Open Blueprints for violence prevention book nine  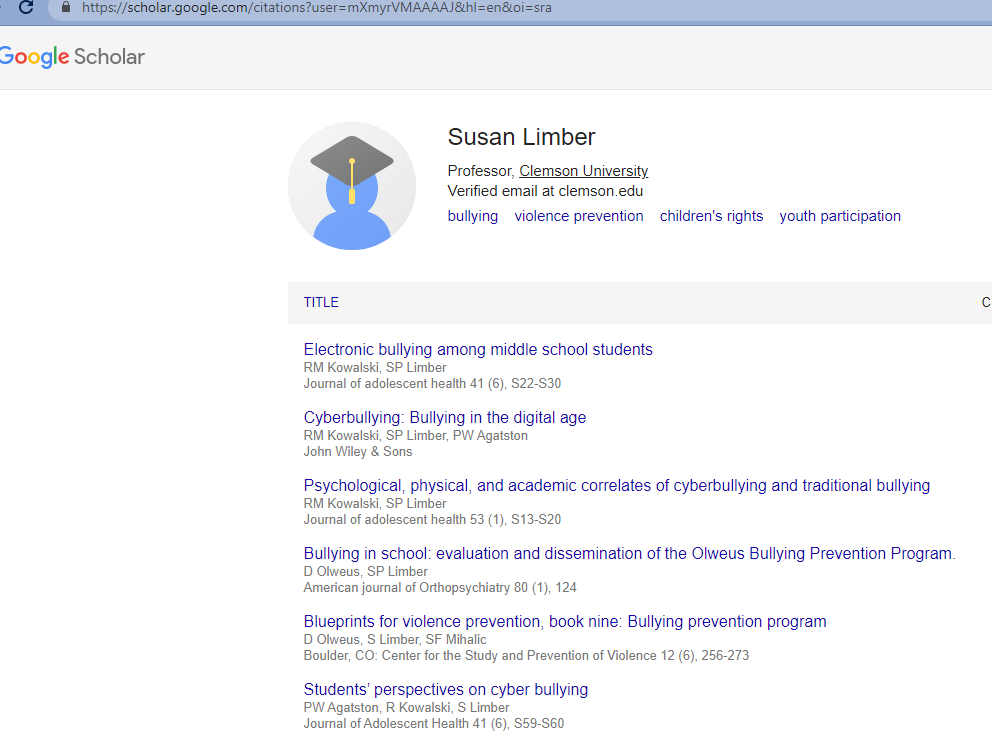point(564,621)
